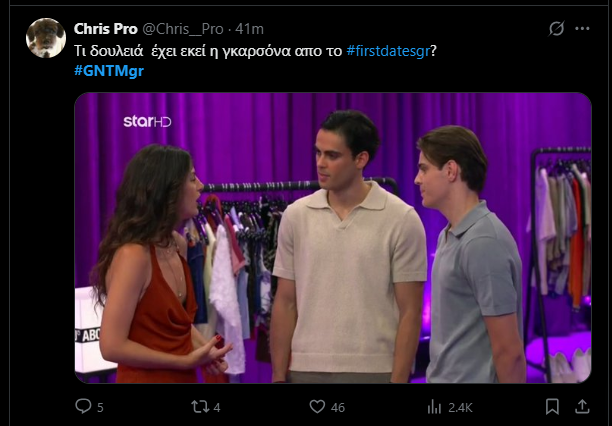Screen dimensions: 612x426
Task: Click the reply count of 5
Action: point(100,407)
